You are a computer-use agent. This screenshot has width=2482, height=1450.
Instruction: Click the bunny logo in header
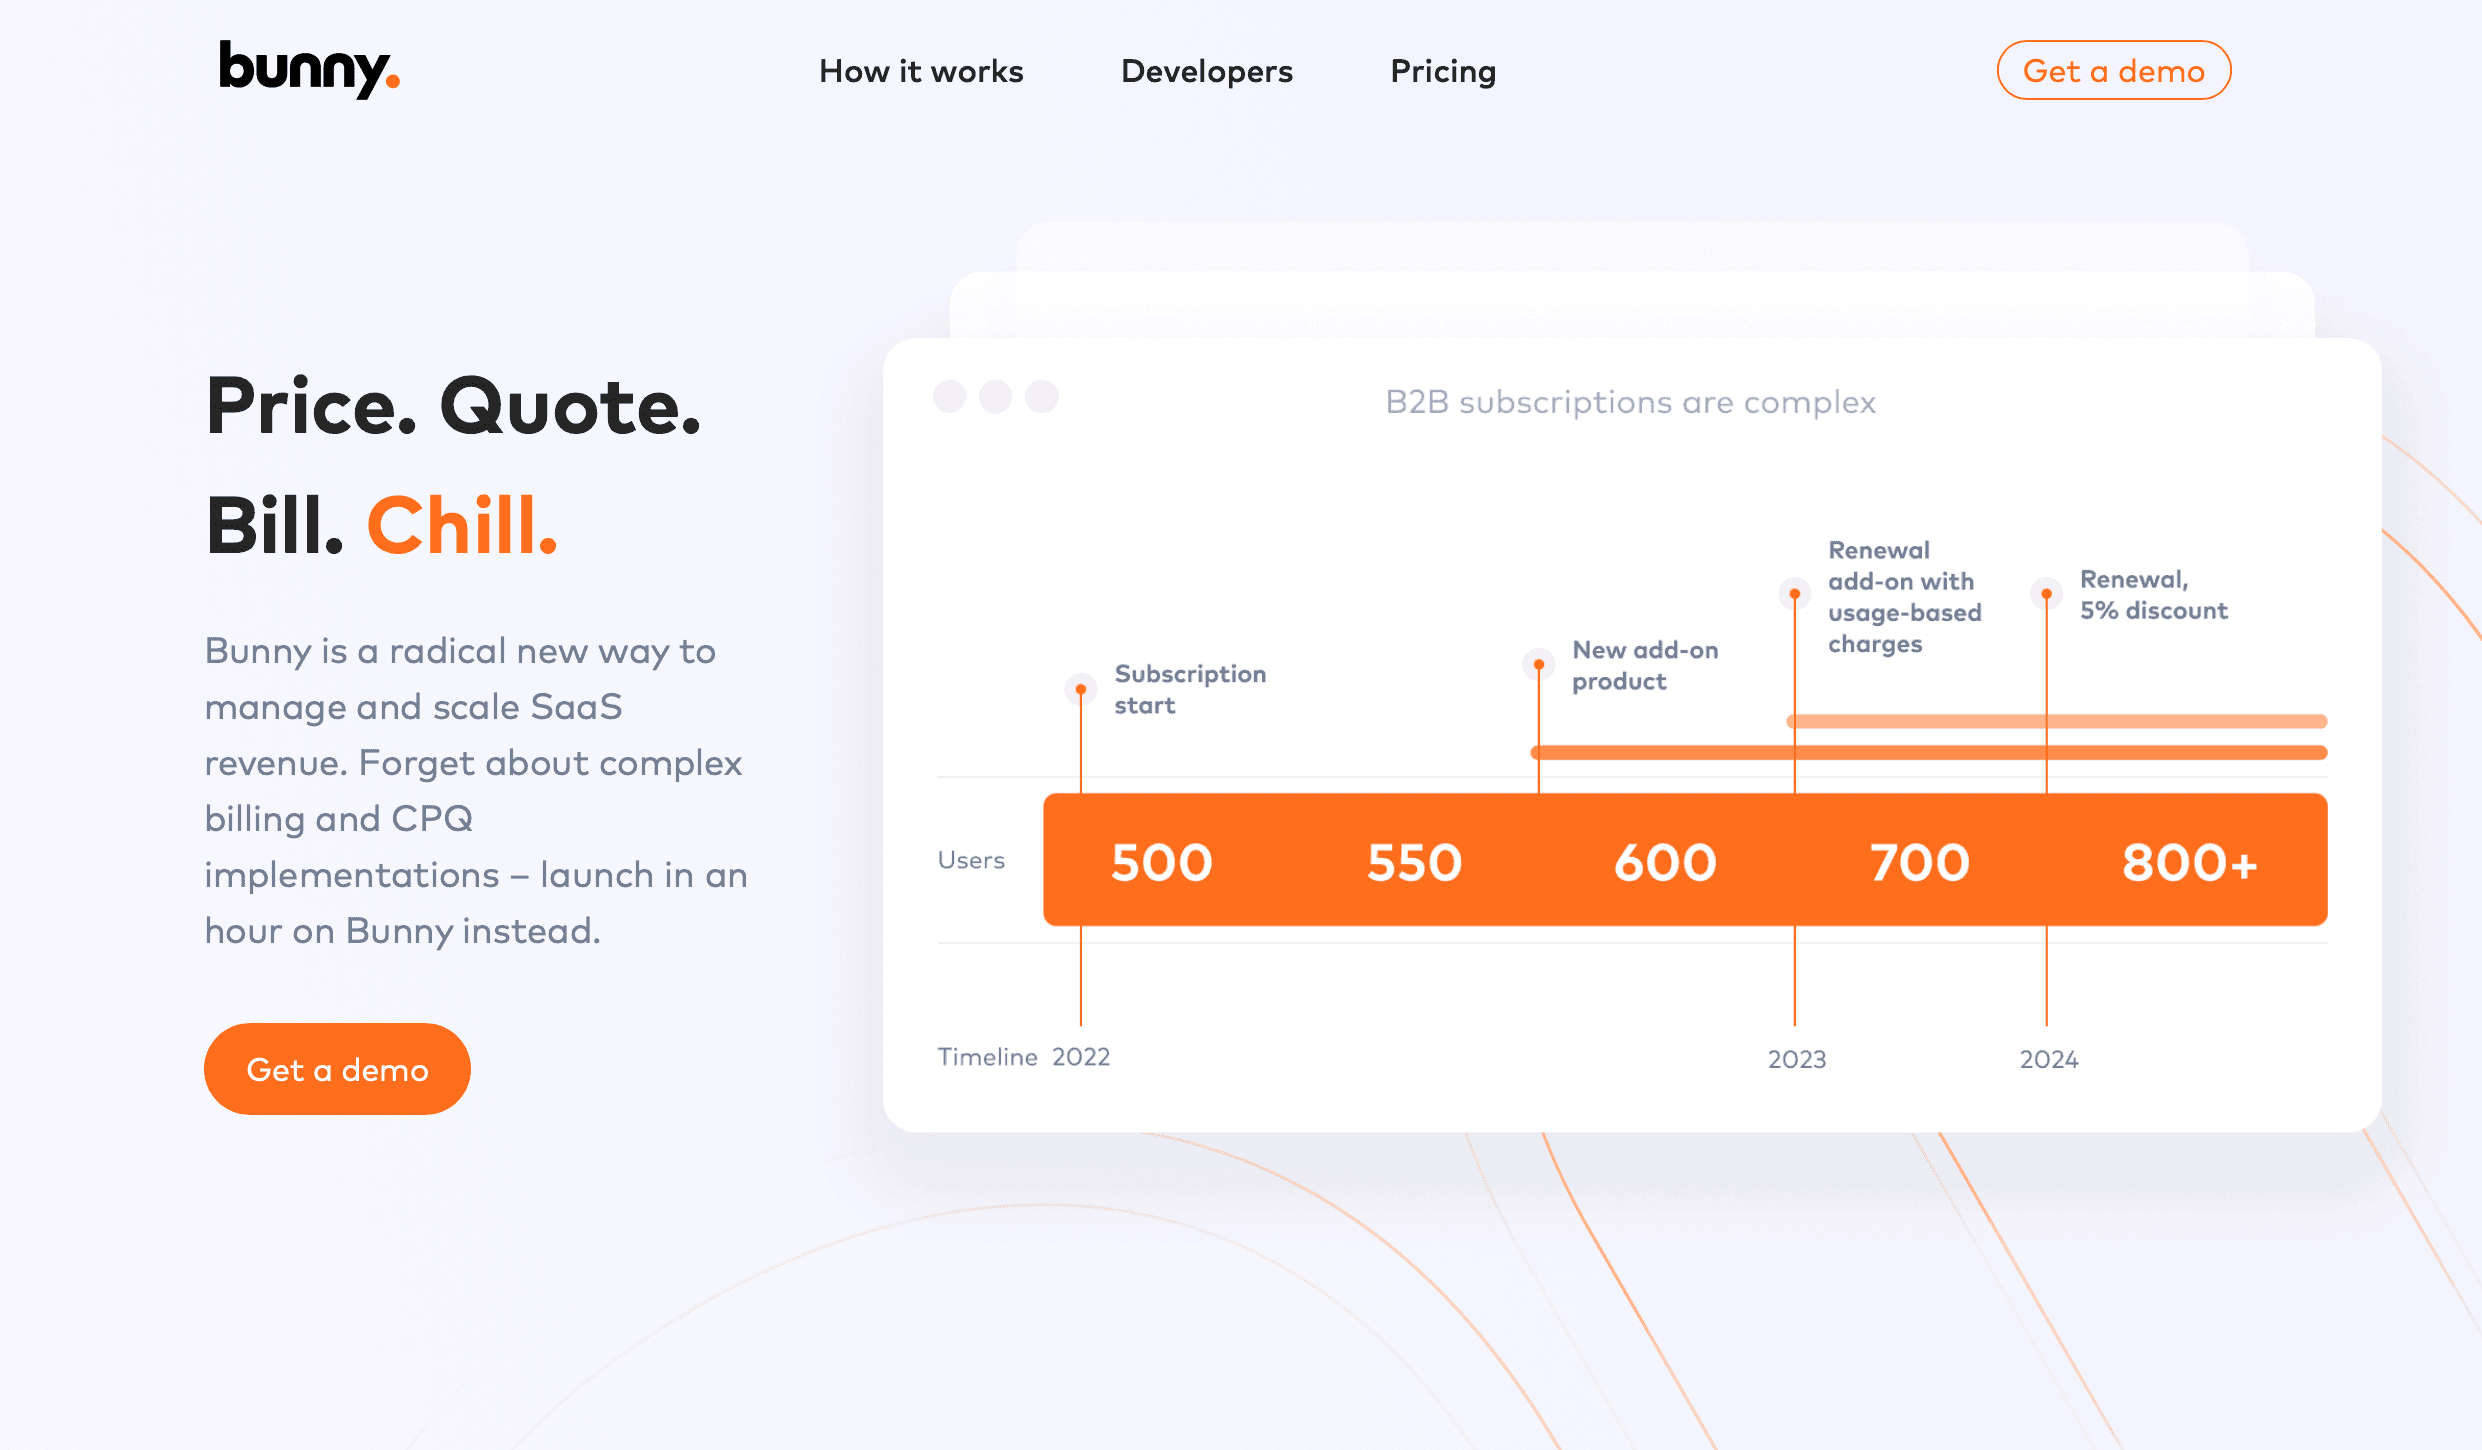click(x=309, y=69)
